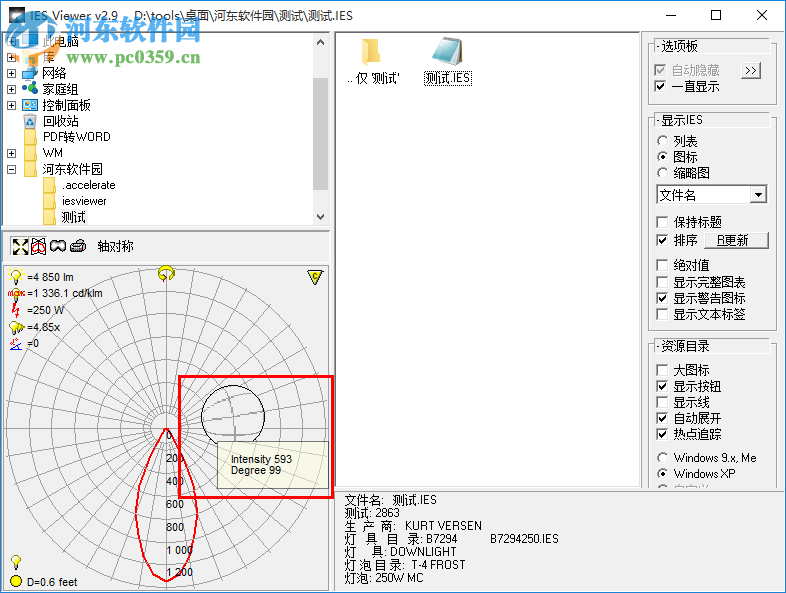Click the '文件名: 测试.IES' info line
This screenshot has height=593, width=786.
click(390, 500)
